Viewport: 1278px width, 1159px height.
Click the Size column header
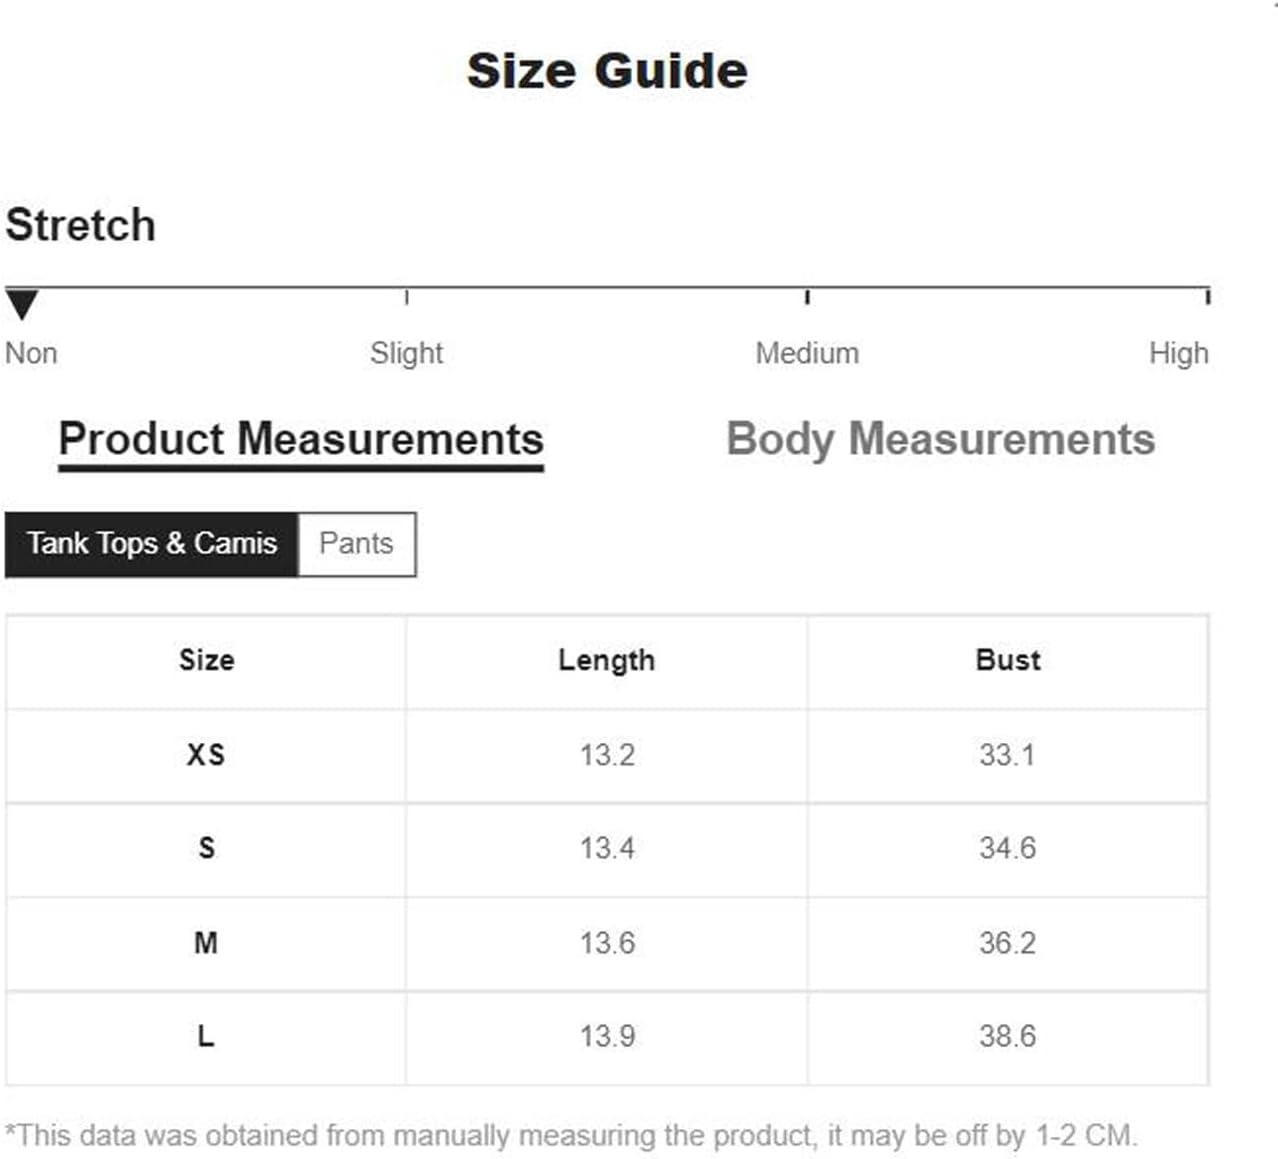[x=206, y=661]
